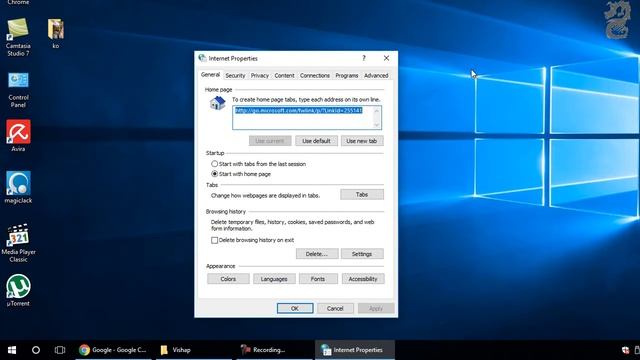Viewport: 640px width, 360px height.
Task: Switch to the Security tab
Action: point(236,76)
